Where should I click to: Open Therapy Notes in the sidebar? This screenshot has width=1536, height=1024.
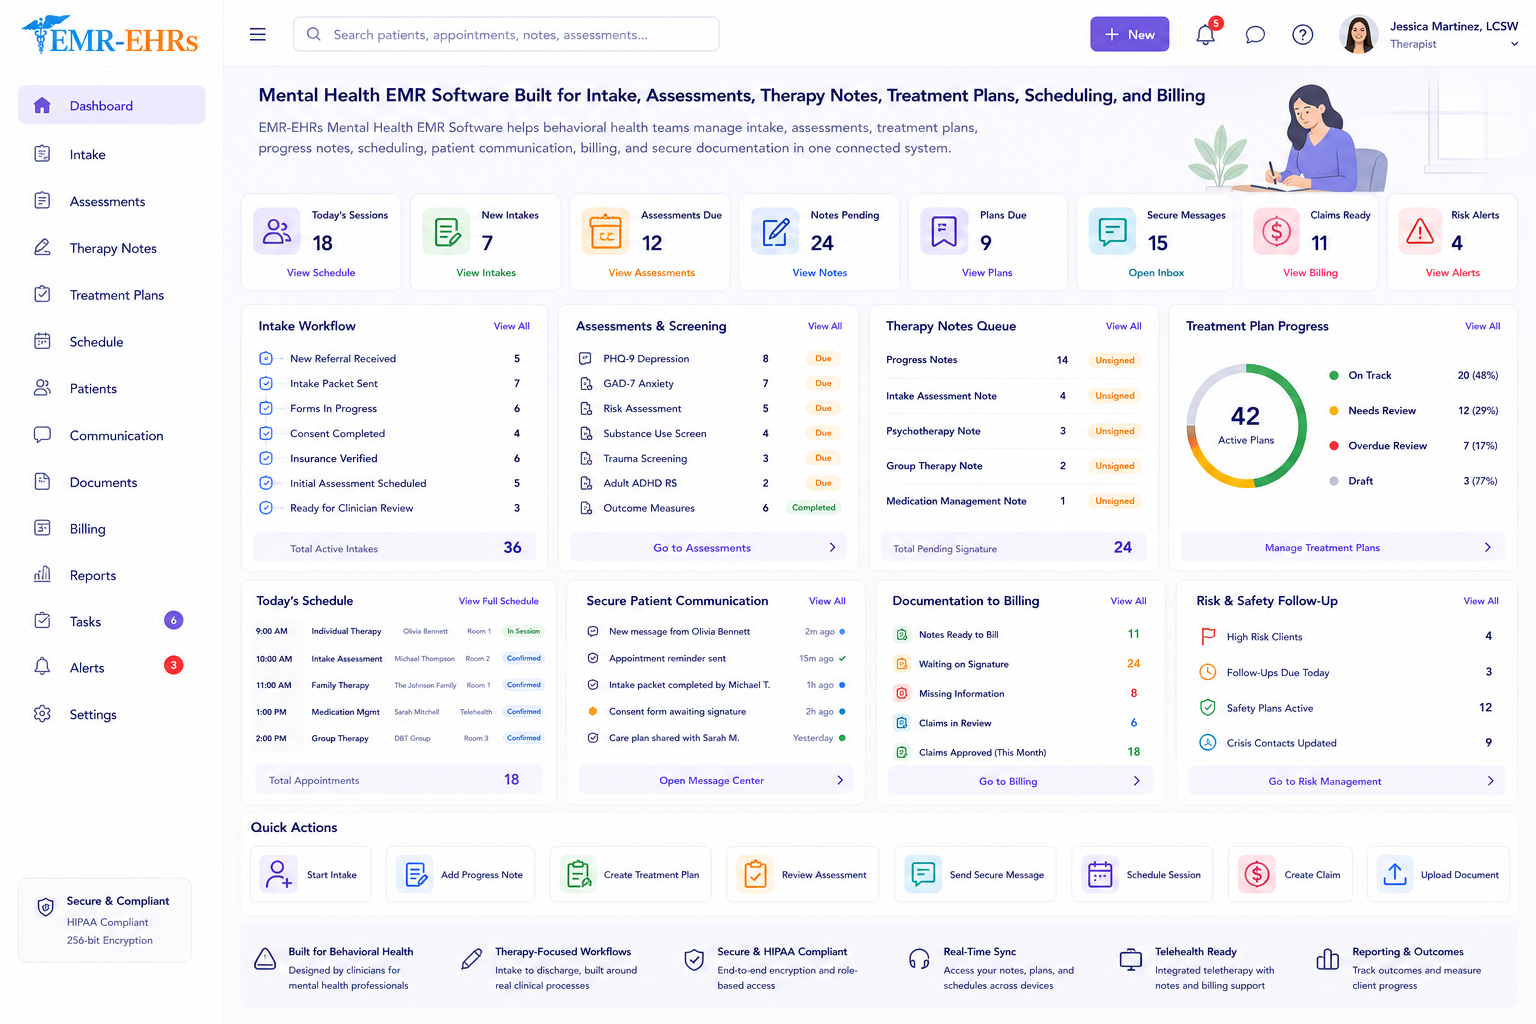click(112, 248)
